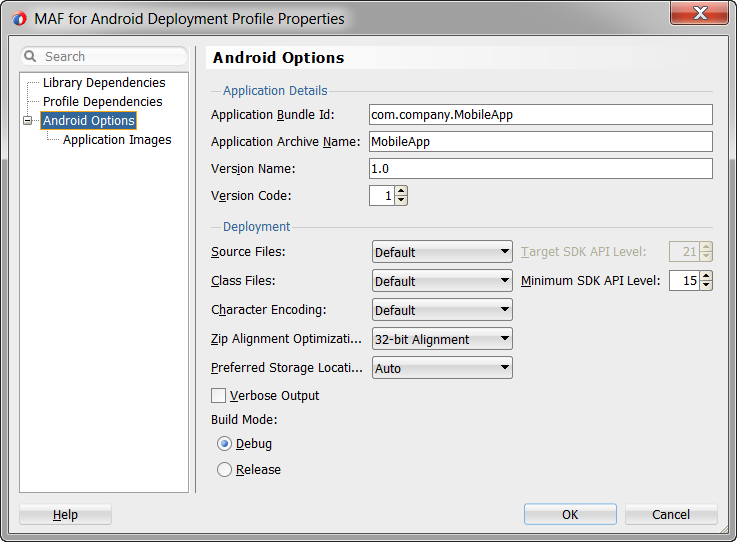737x542 pixels.
Task: Enable the Verbose Output checkbox
Action: tap(219, 395)
